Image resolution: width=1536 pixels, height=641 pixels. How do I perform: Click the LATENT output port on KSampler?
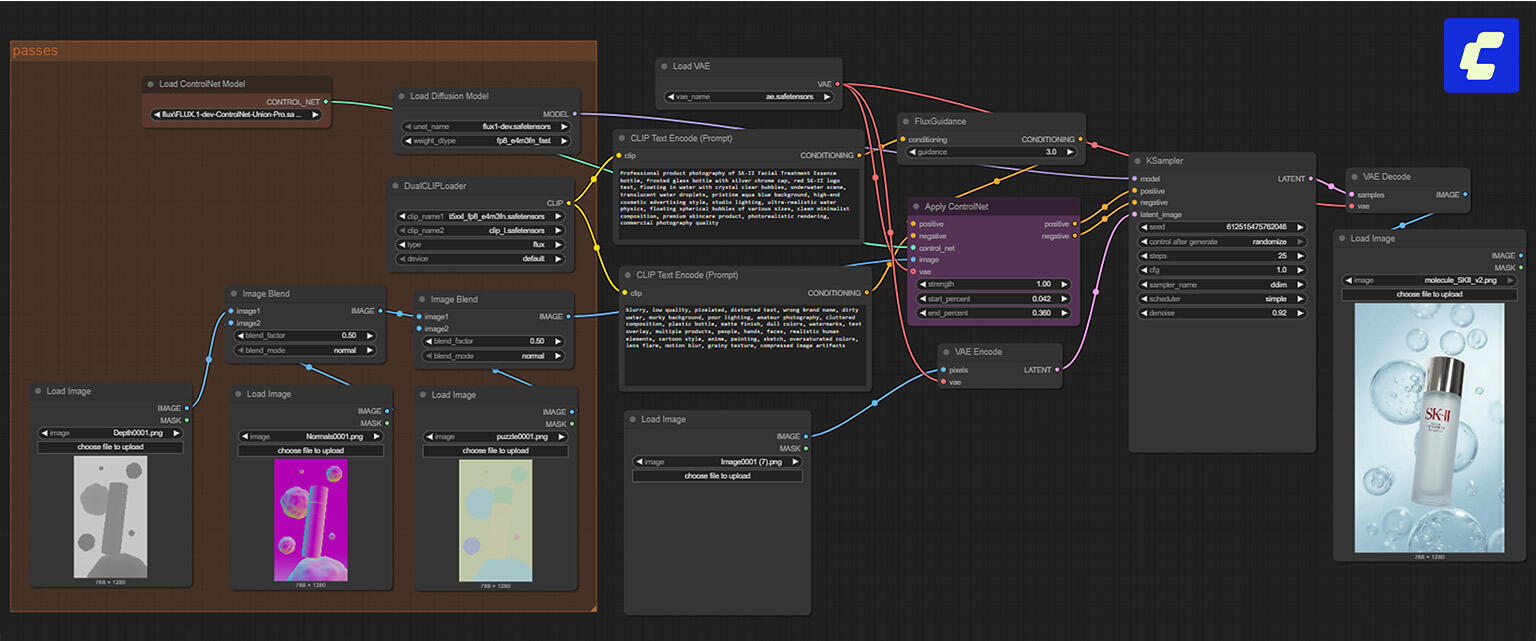1312,179
